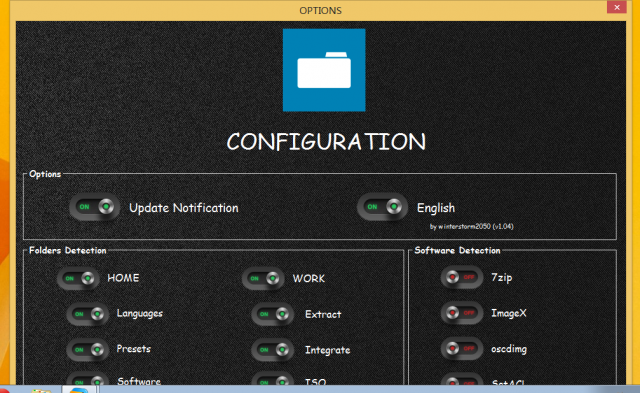Toggle the English language switch
Screen dimensions: 640x393
382,207
